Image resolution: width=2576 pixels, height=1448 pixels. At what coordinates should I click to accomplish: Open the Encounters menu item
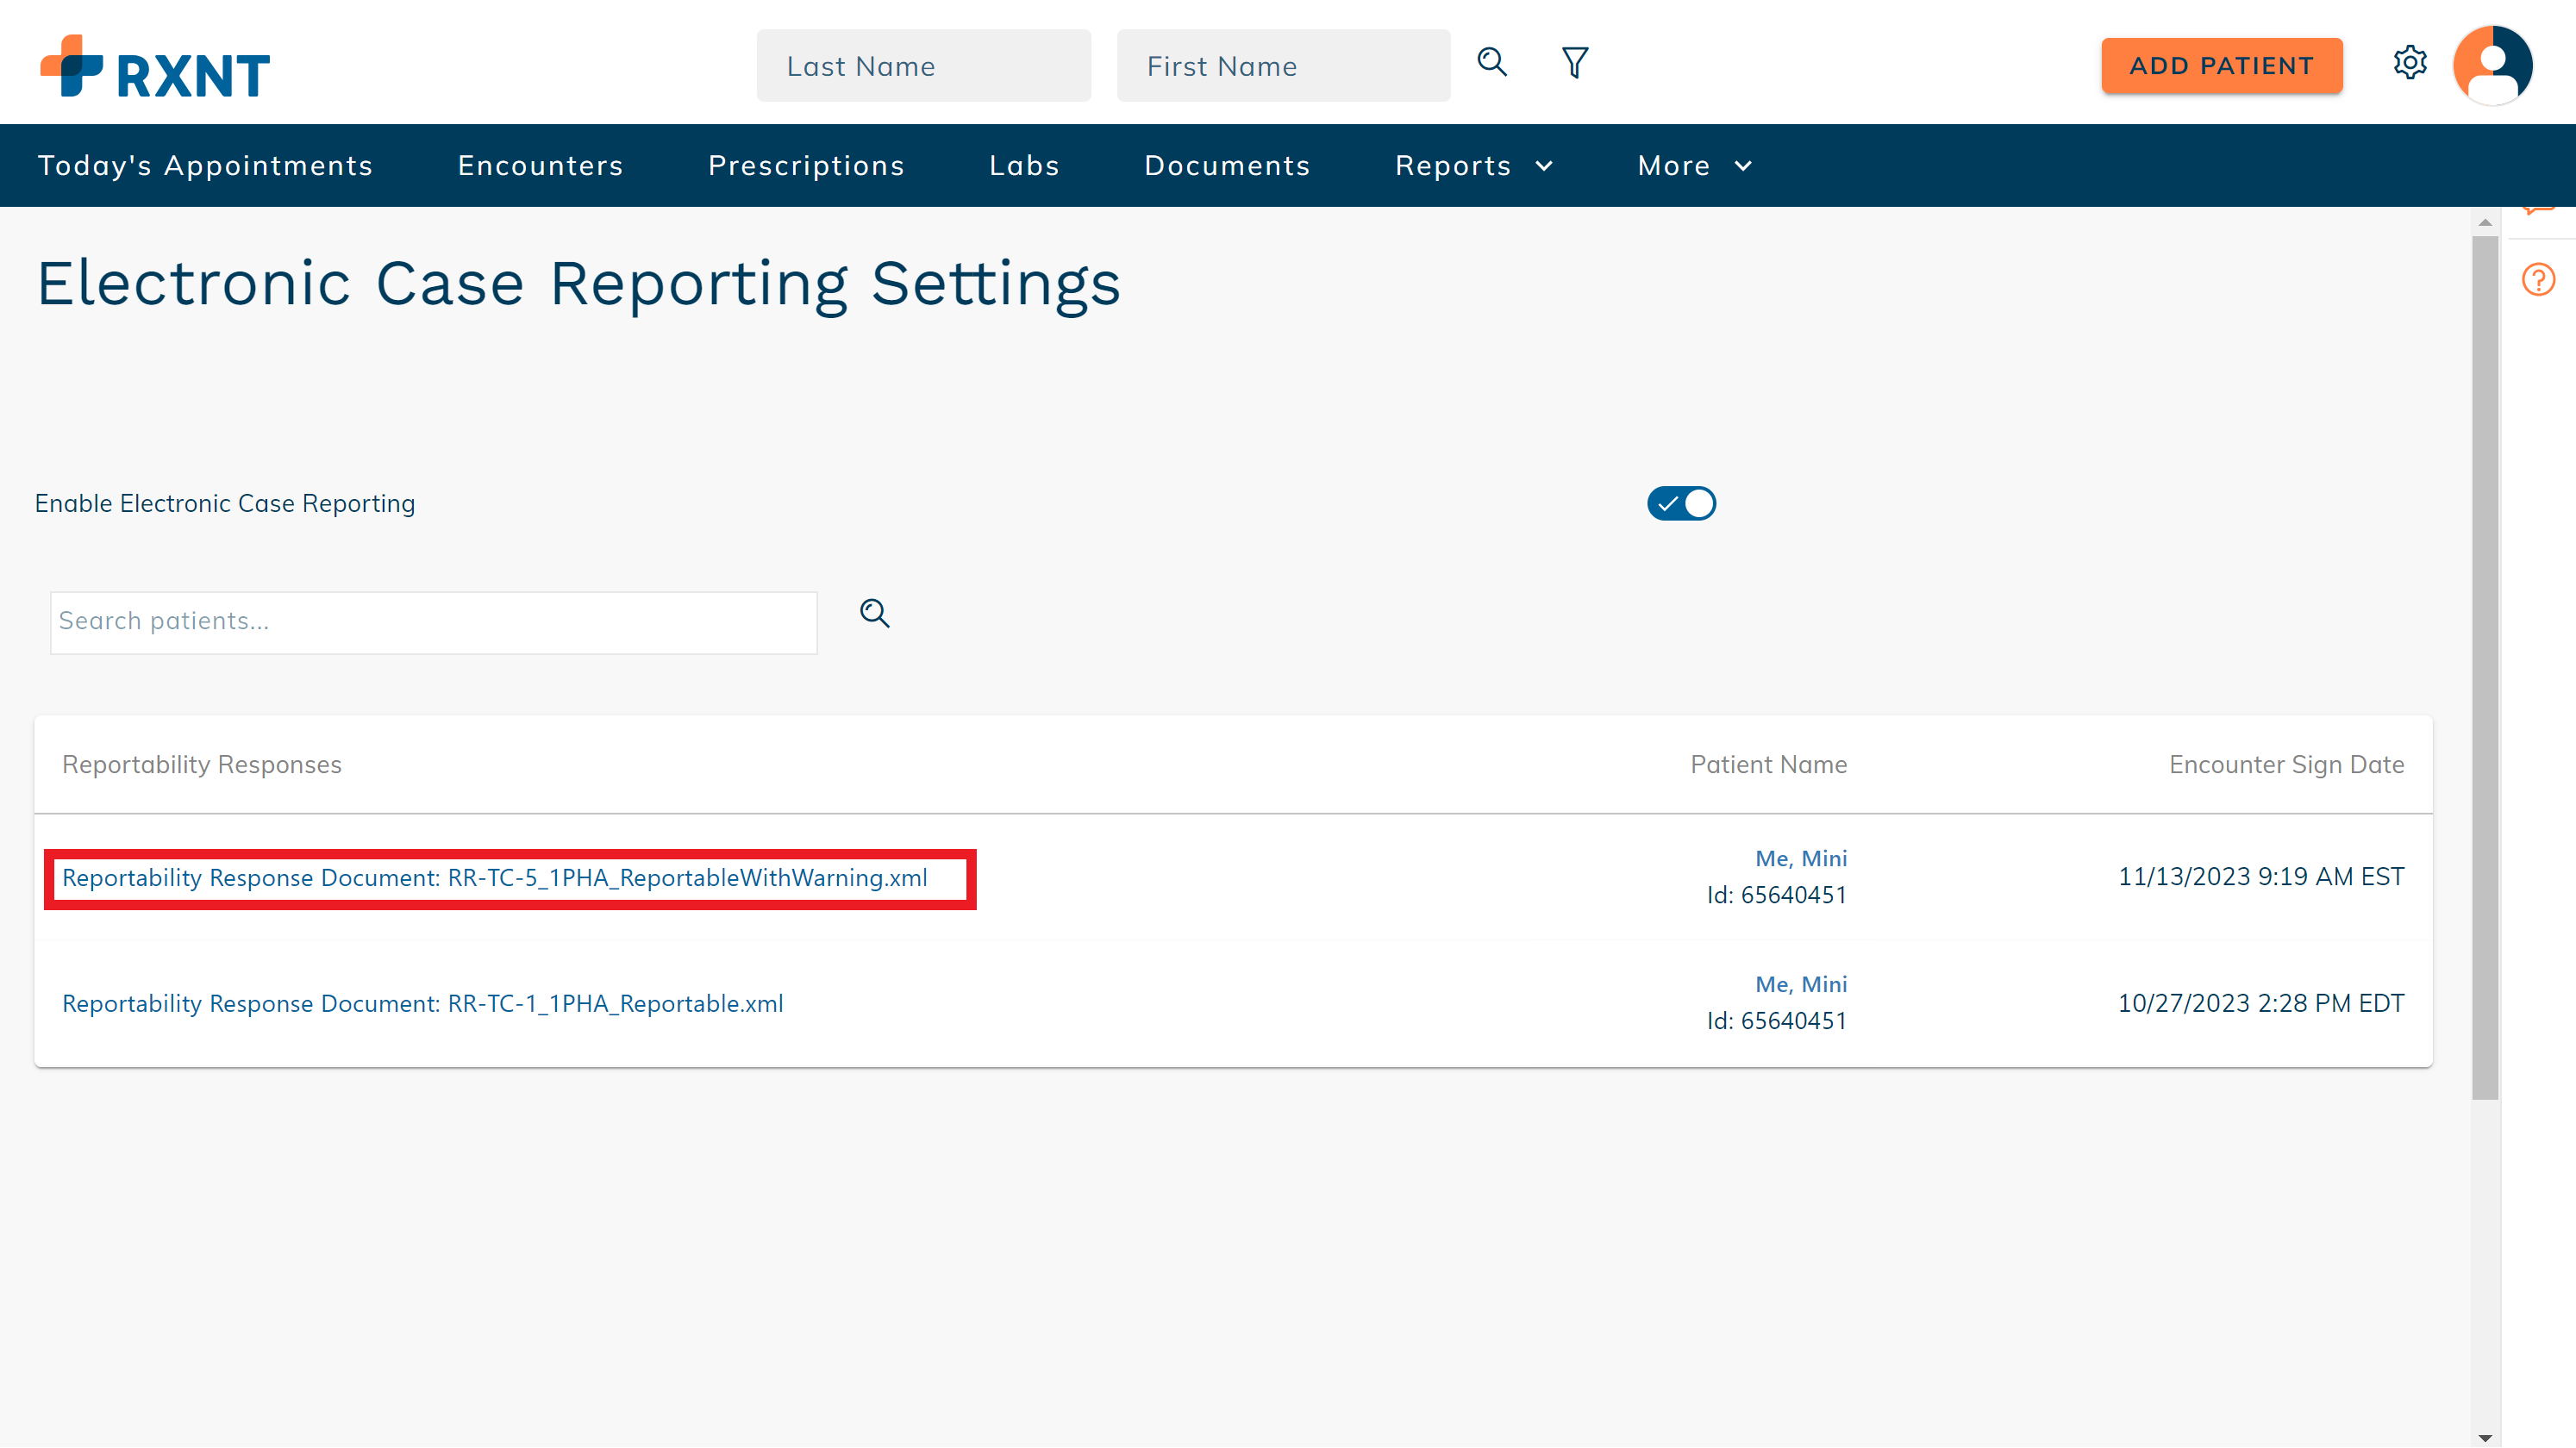pos(540,165)
